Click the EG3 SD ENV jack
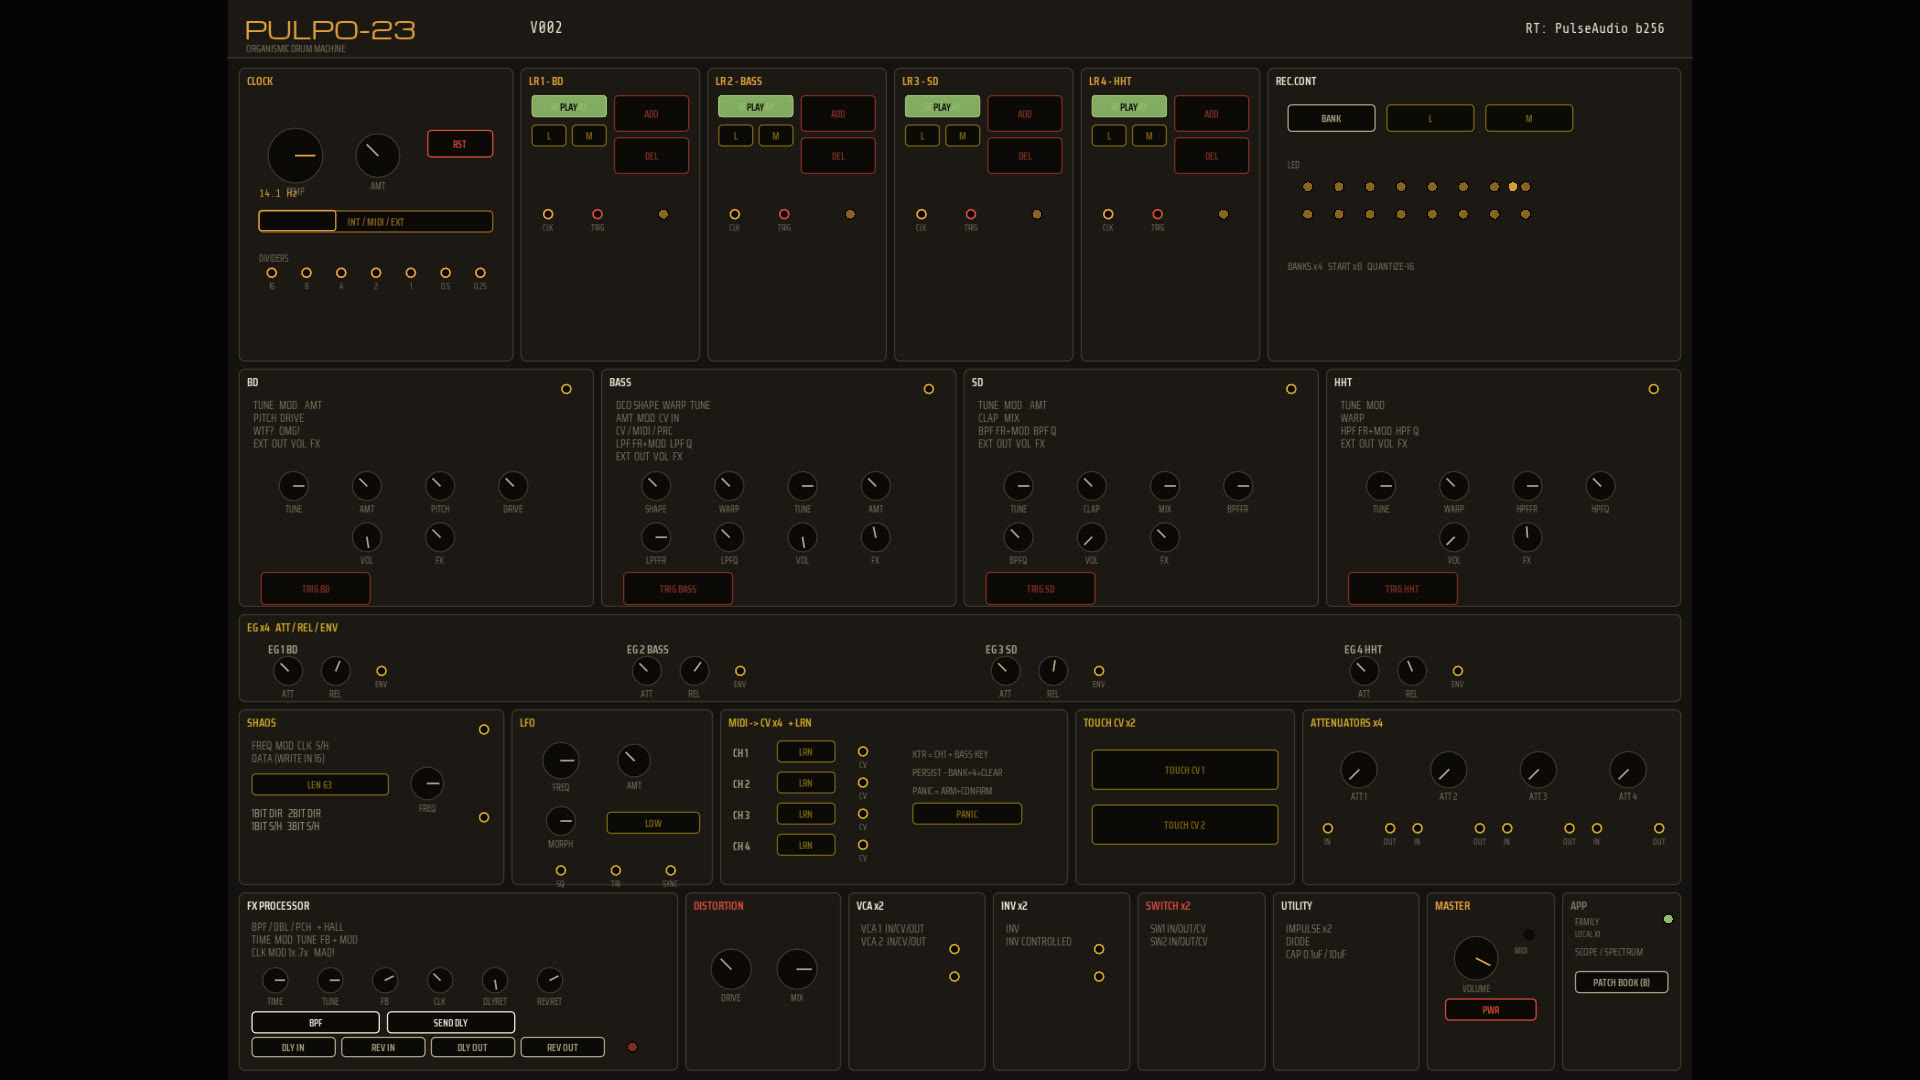Screen dimensions: 1920x1080 (x=1099, y=671)
